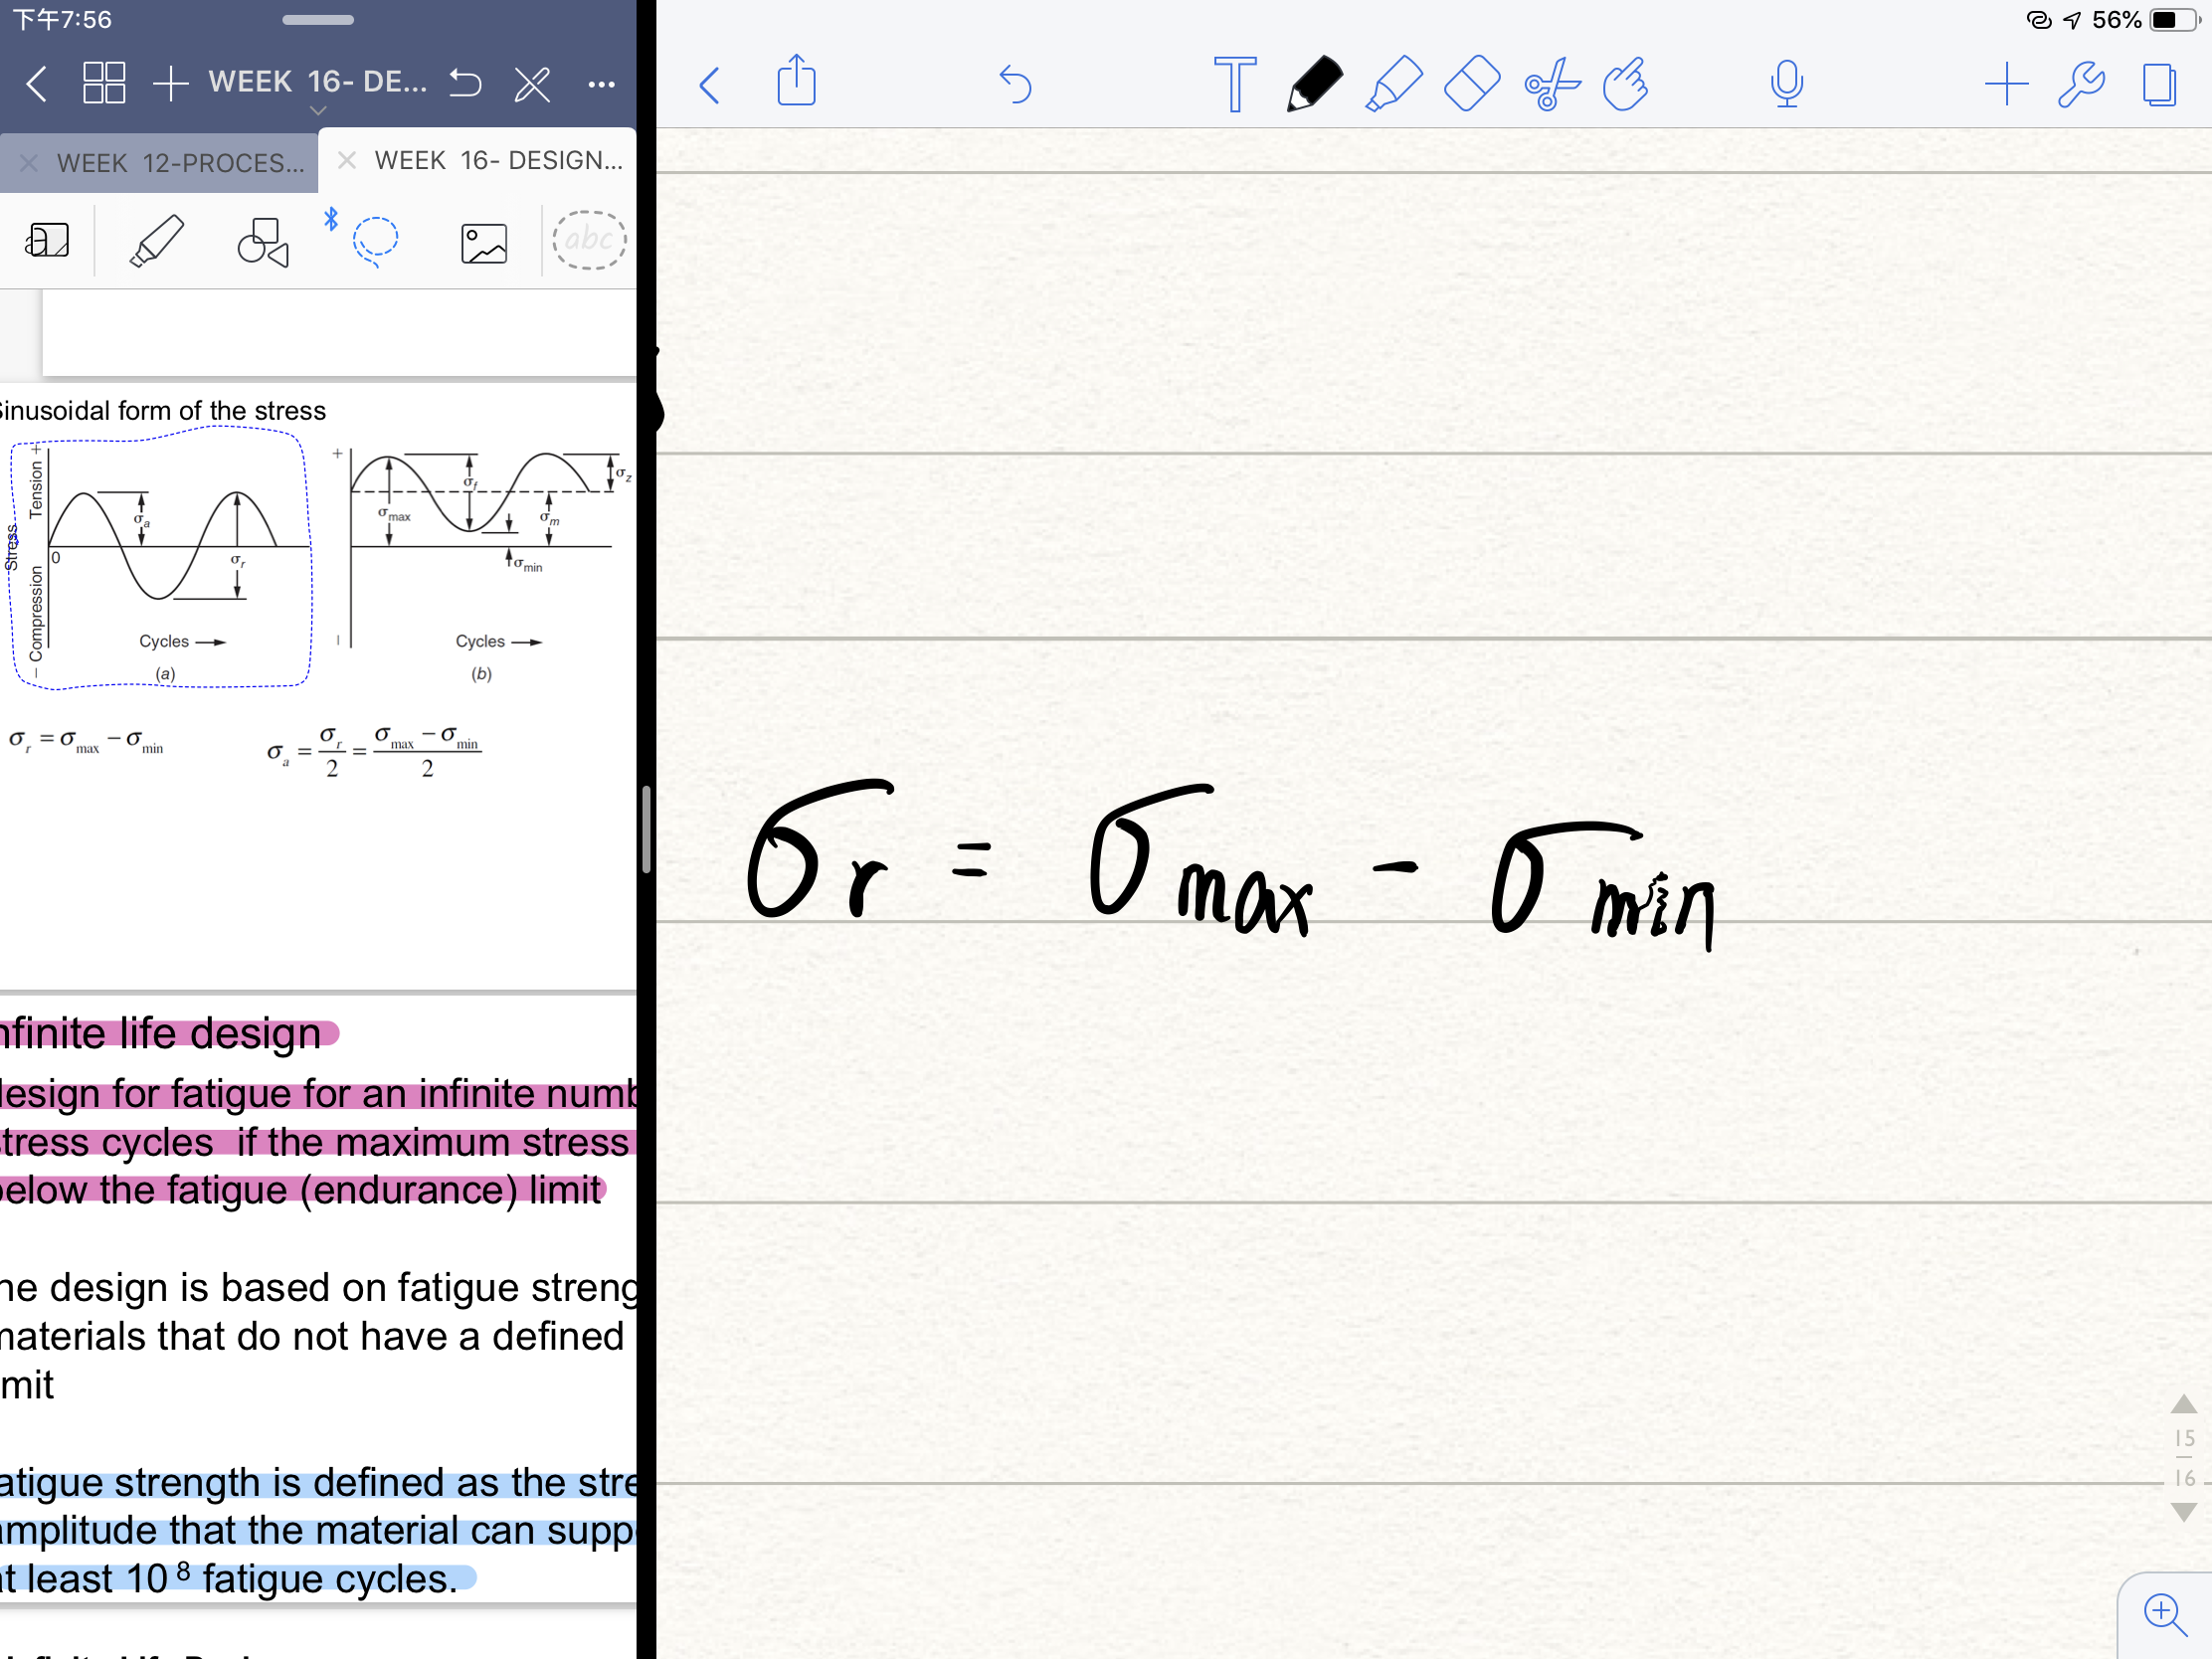This screenshot has height=1659, width=2212.
Task: Activate the Text tool
Action: pos(1234,84)
